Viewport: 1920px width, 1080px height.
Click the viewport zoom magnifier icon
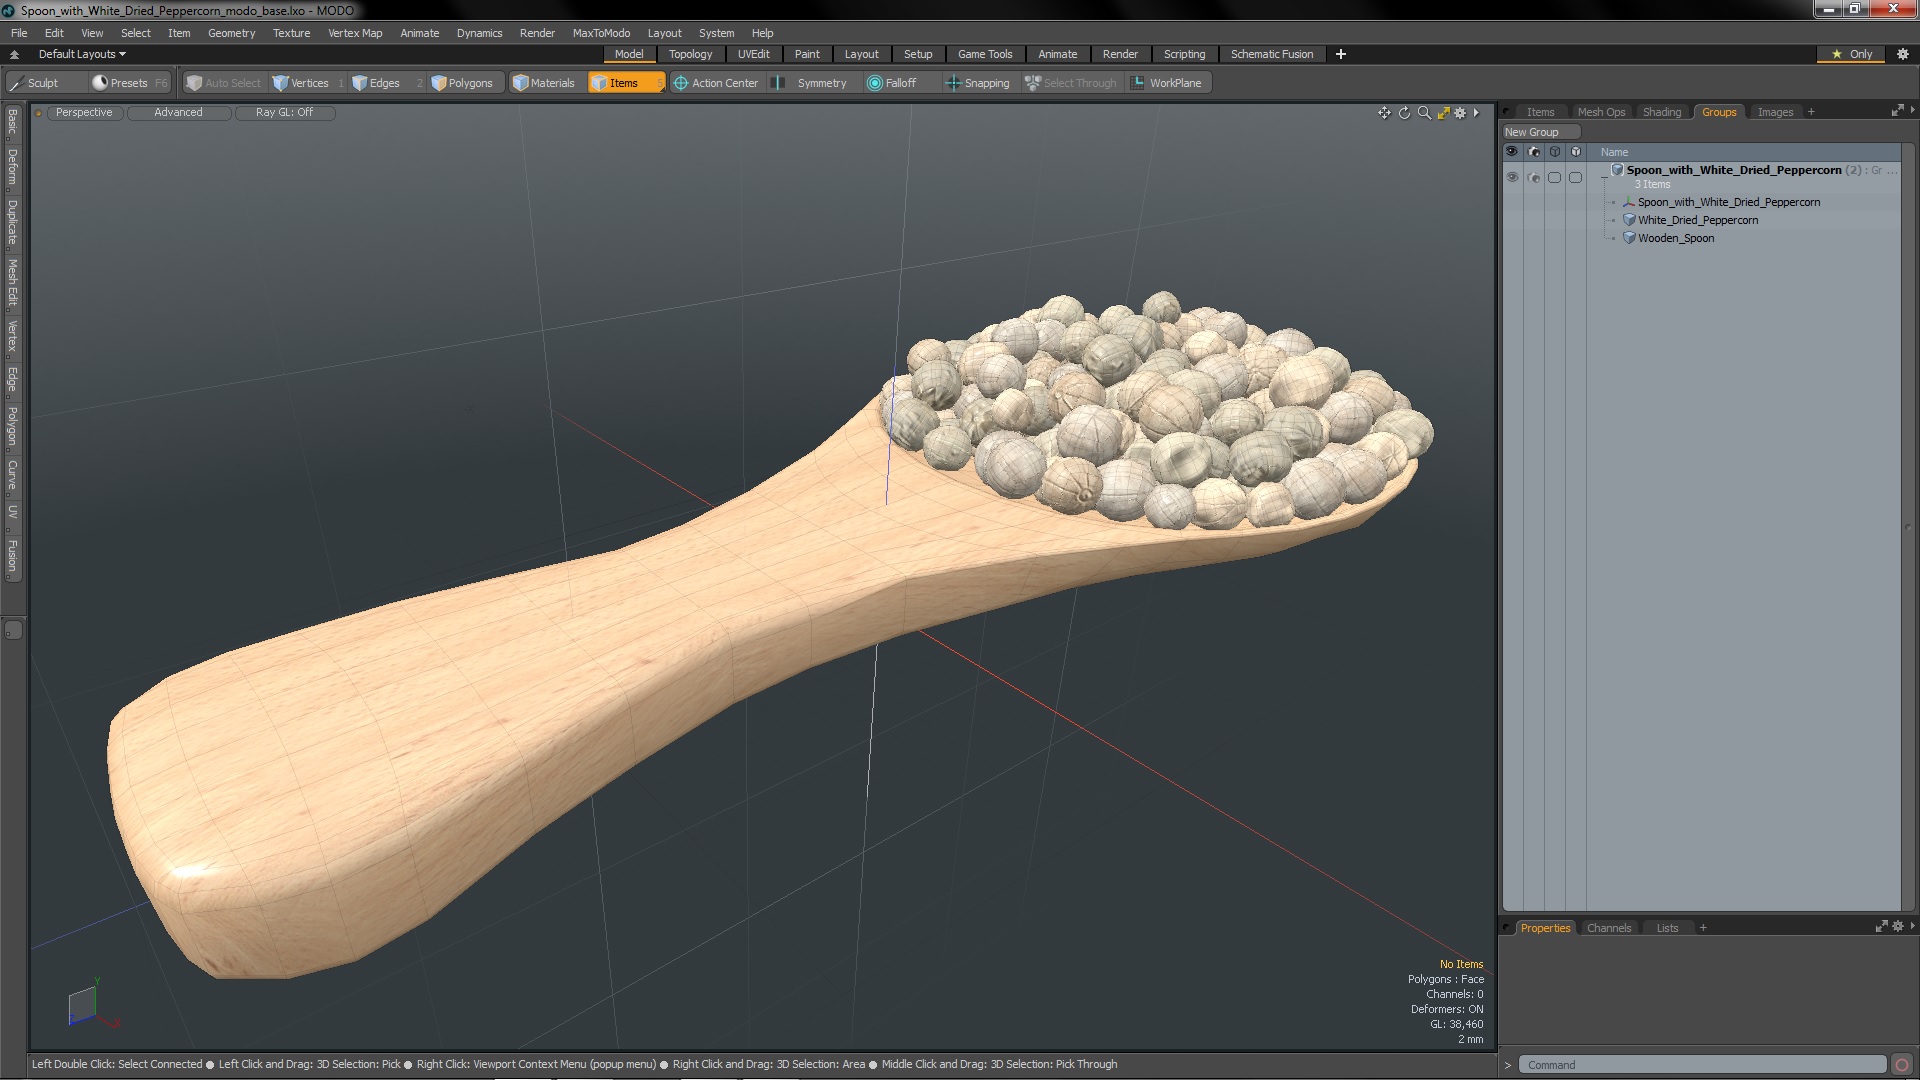[1424, 113]
